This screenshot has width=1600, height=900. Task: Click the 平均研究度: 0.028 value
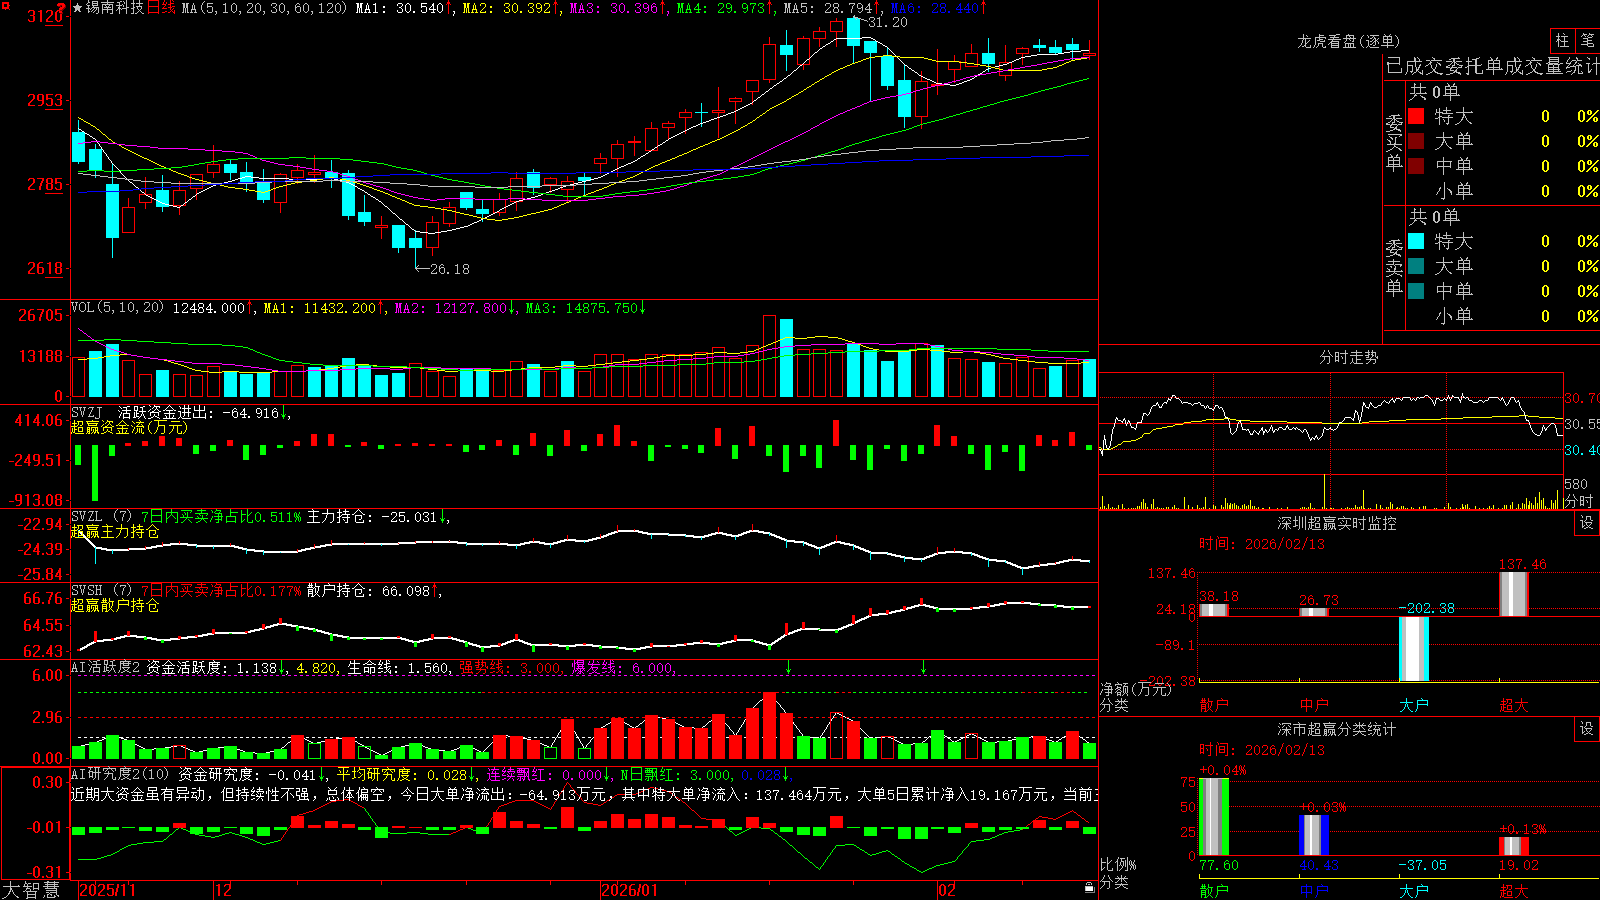point(406,774)
